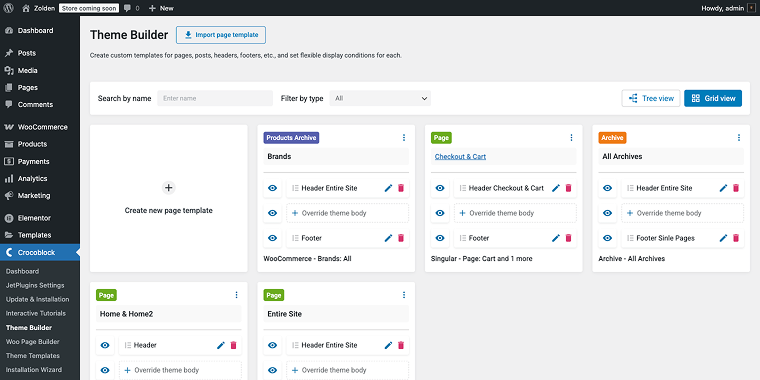Visit the Zolden site link
760x380 pixels.
point(38,8)
